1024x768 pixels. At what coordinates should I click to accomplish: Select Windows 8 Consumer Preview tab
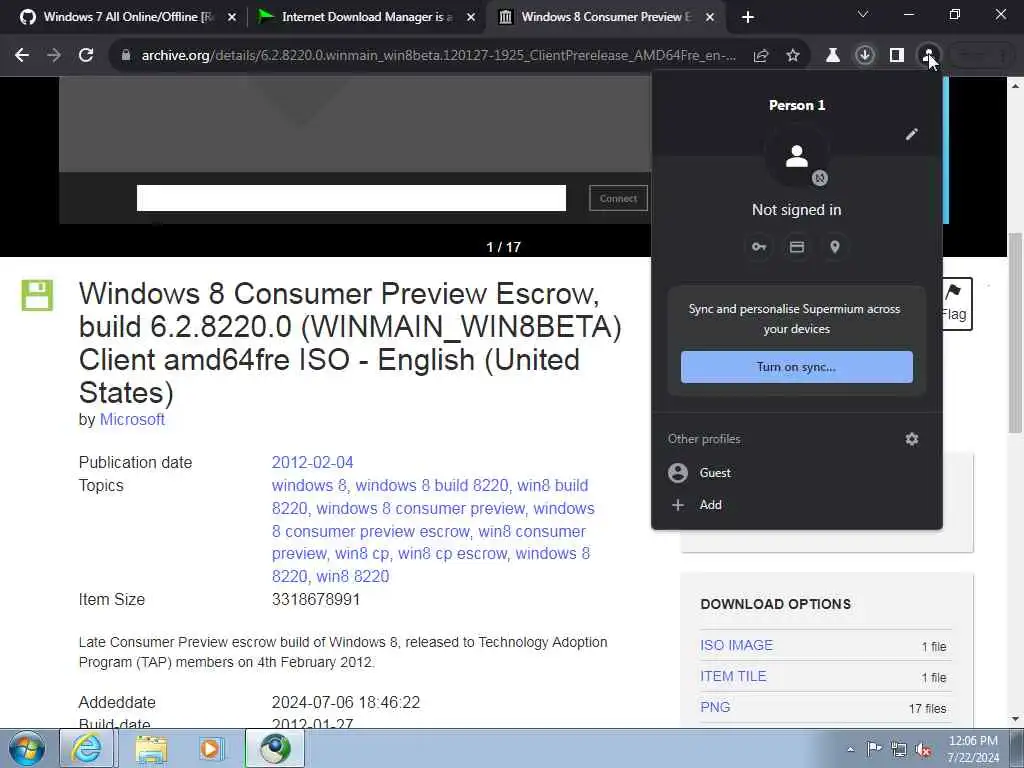point(605,17)
